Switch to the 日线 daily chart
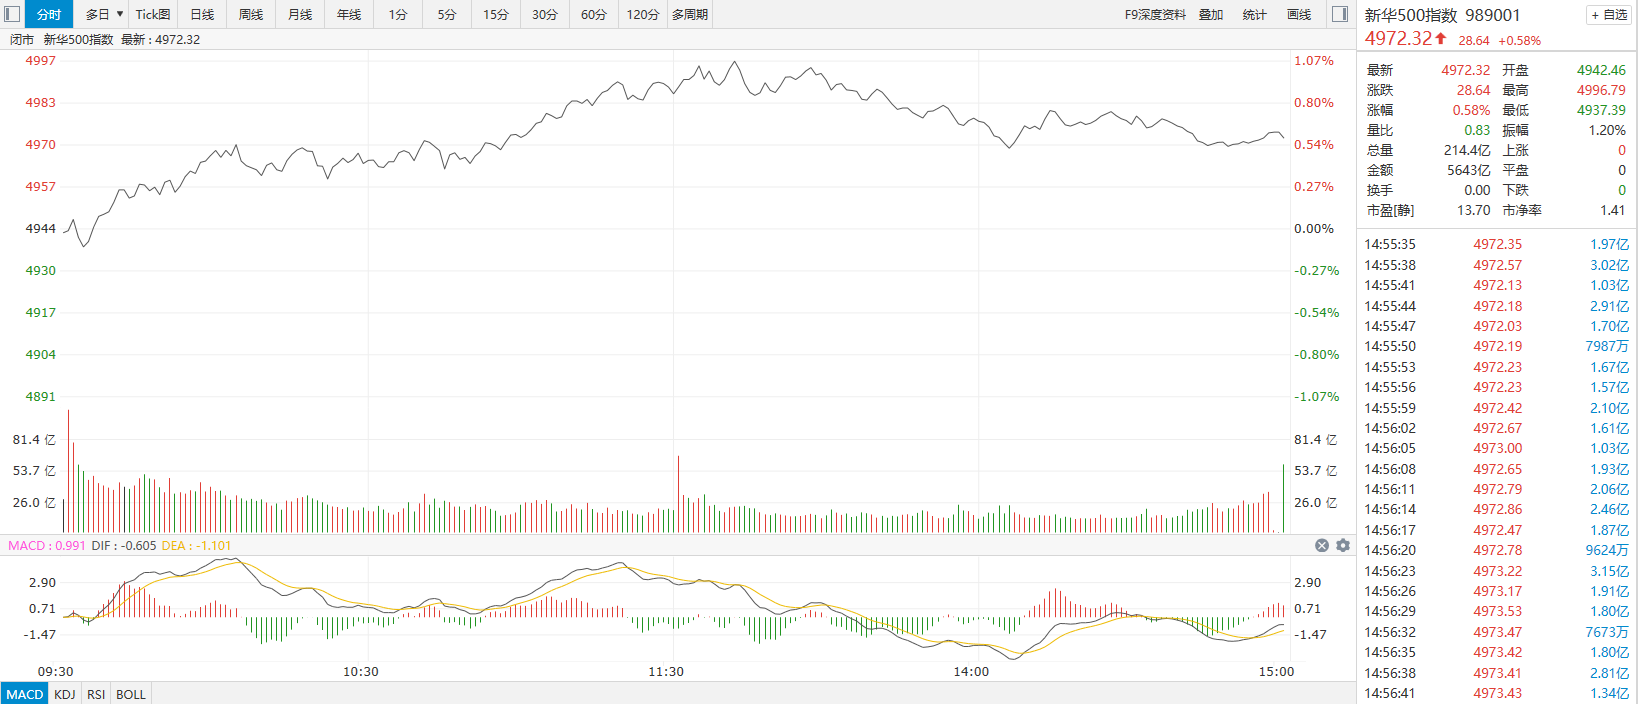1638x704 pixels. pyautogui.click(x=202, y=14)
